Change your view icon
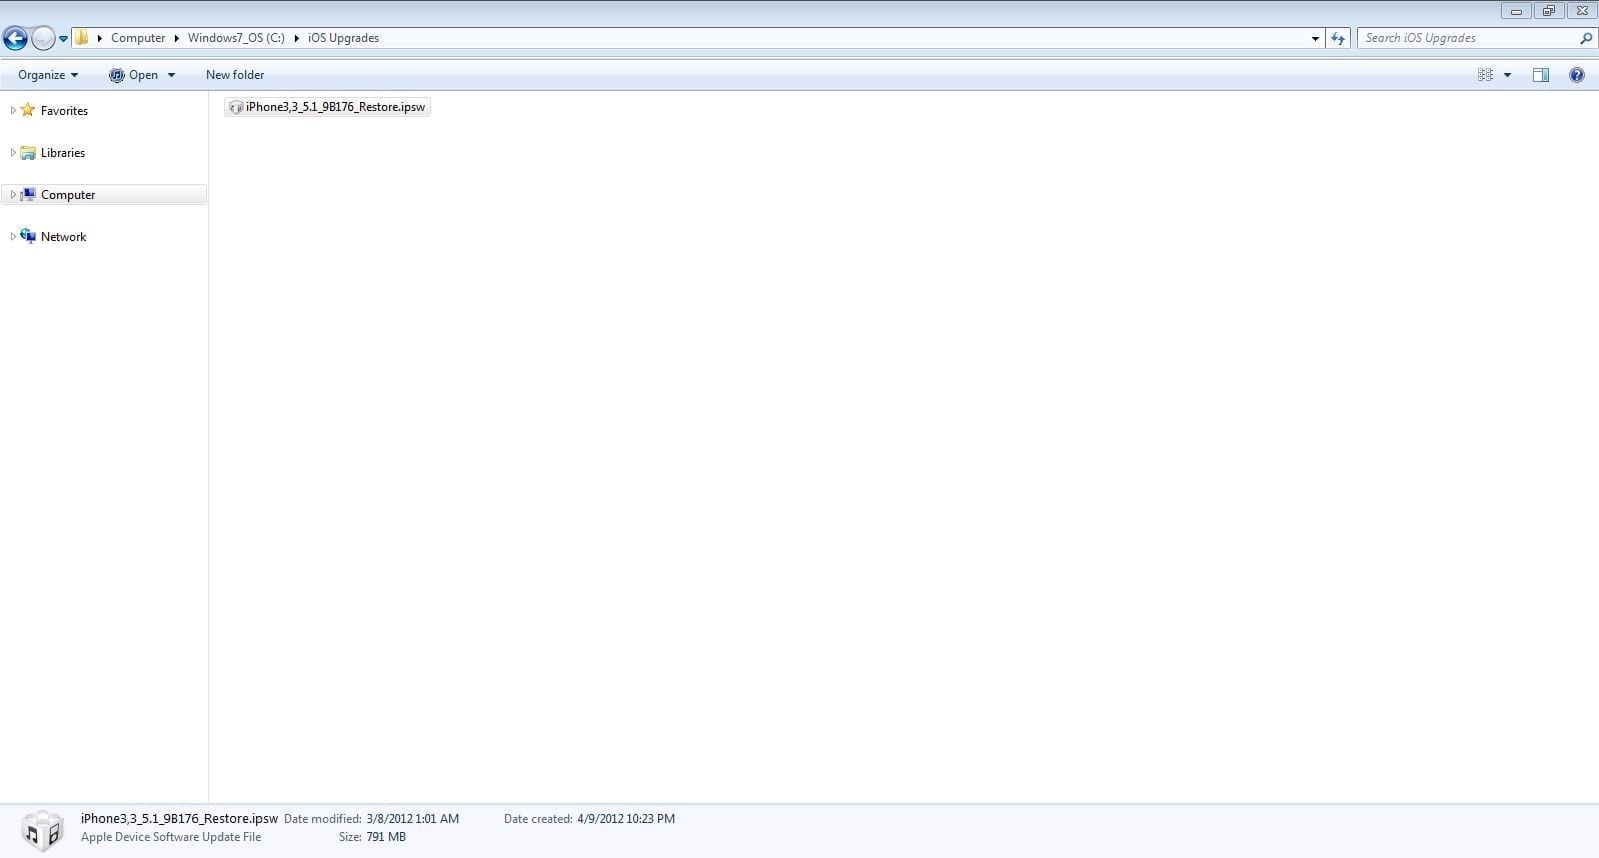The image size is (1599, 858). 1485,75
